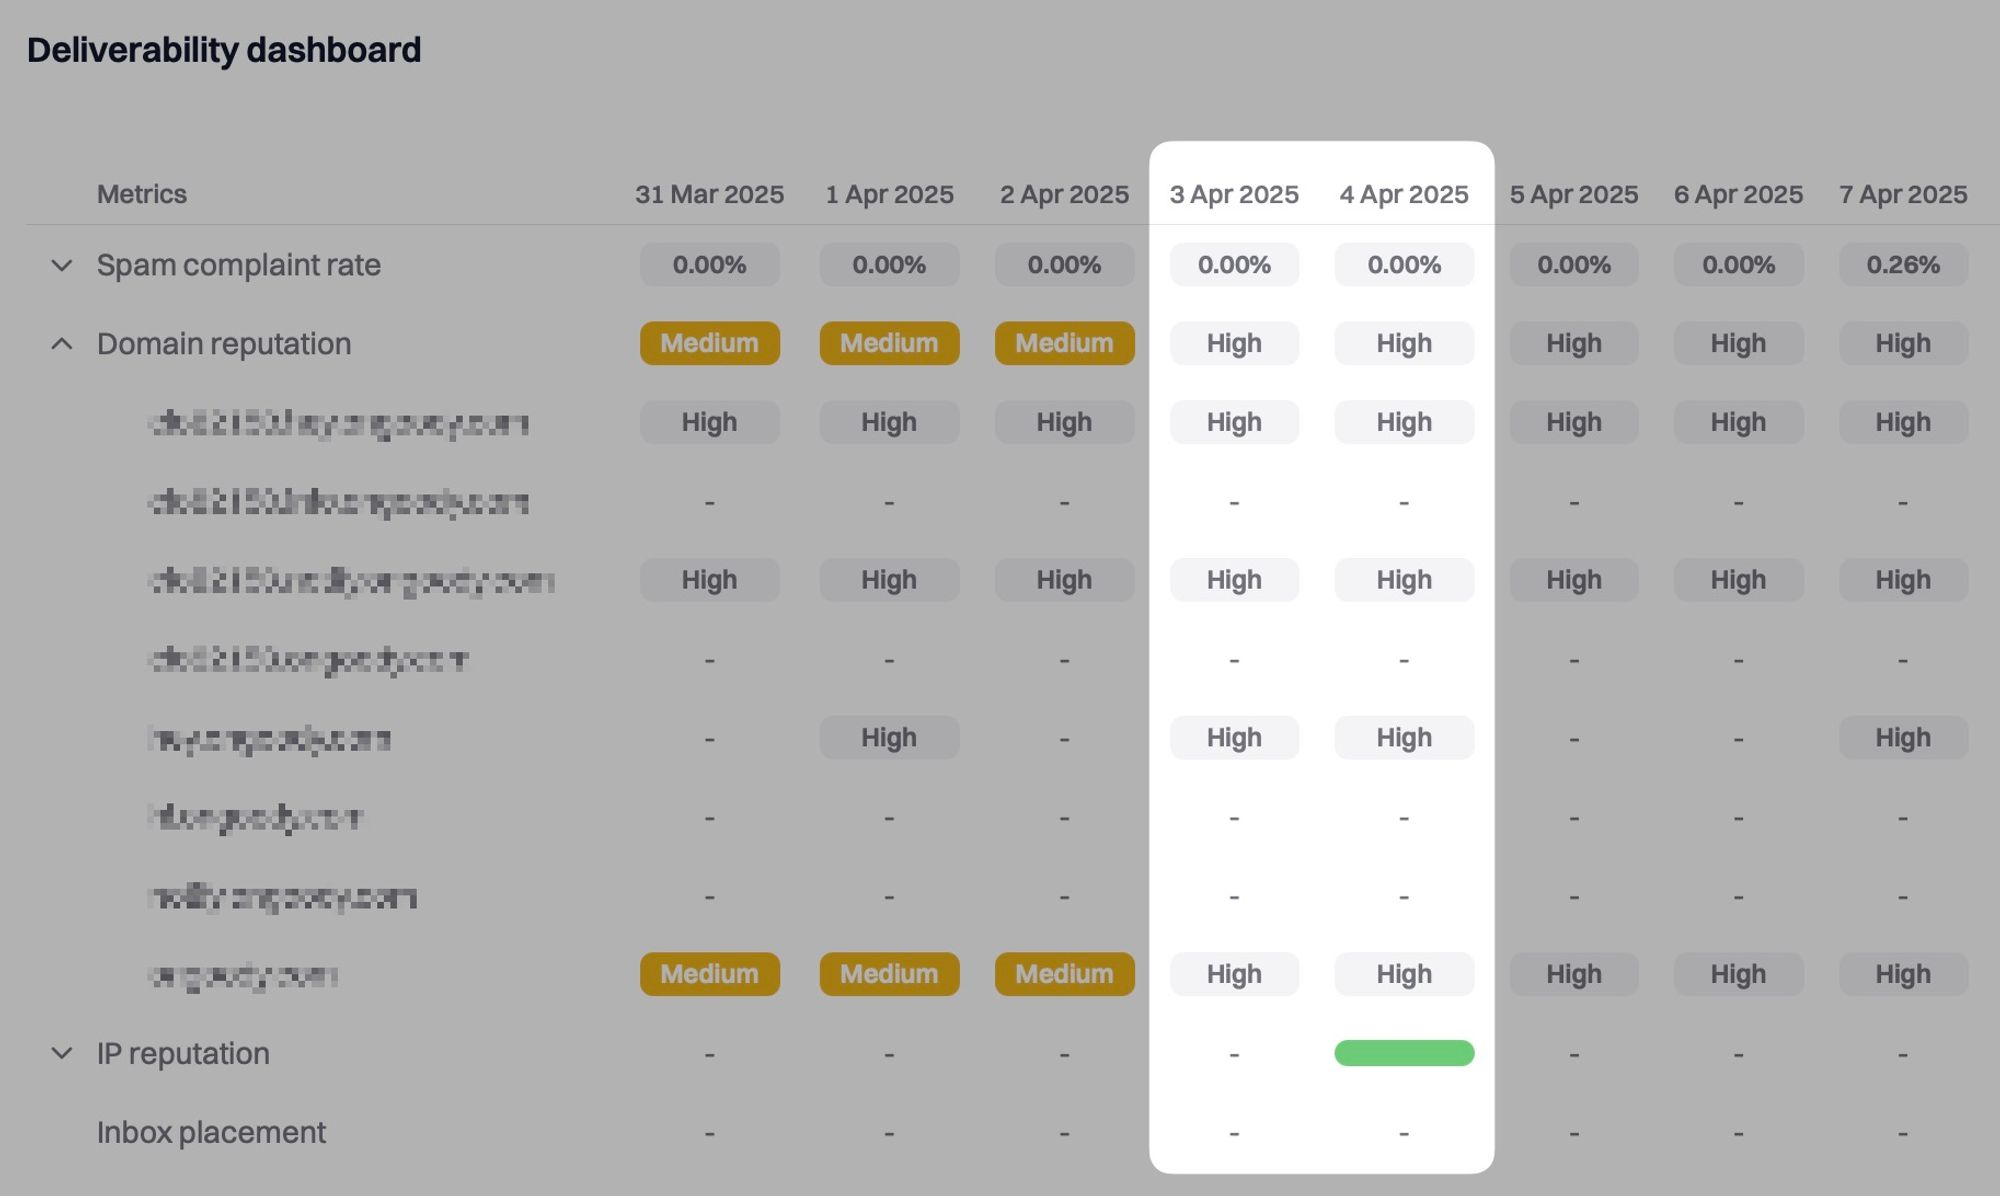Click spam complaint 0.00% badge for 1 Apr
Image resolution: width=2000 pixels, height=1196 pixels.
click(x=888, y=265)
